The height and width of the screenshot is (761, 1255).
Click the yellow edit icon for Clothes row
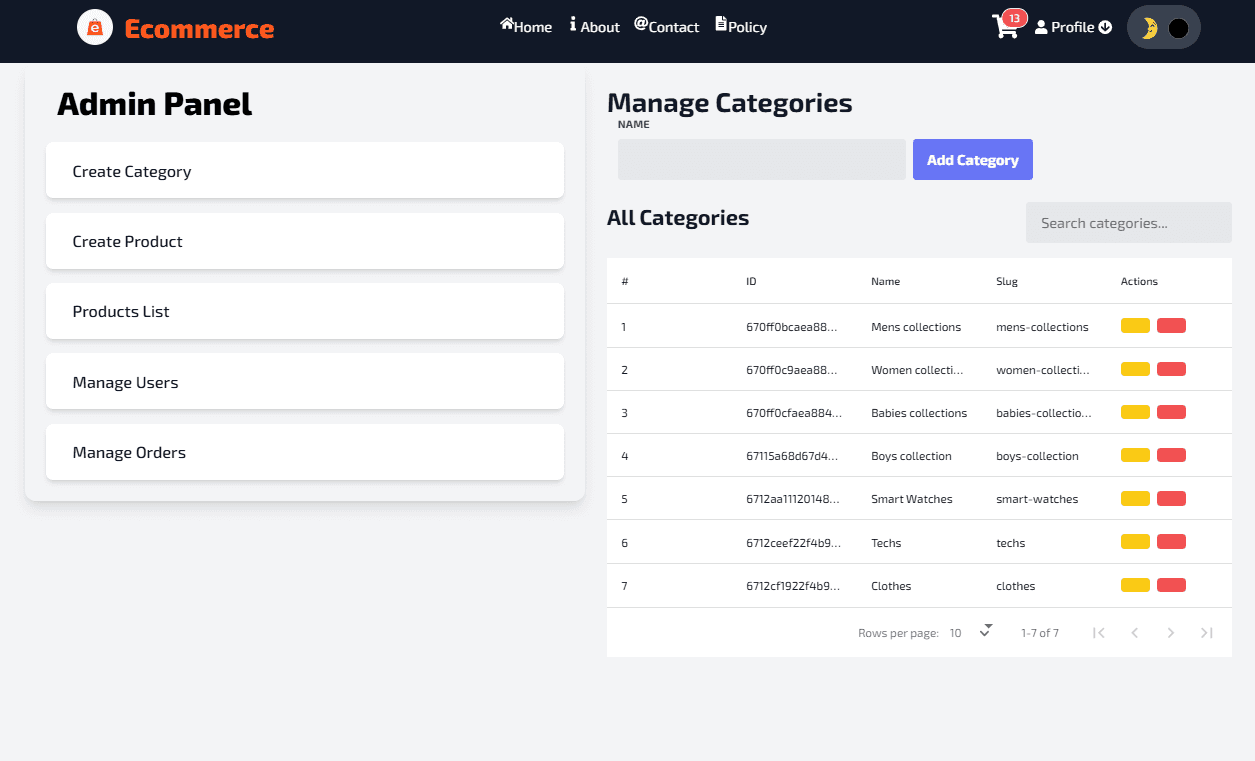point(1135,584)
